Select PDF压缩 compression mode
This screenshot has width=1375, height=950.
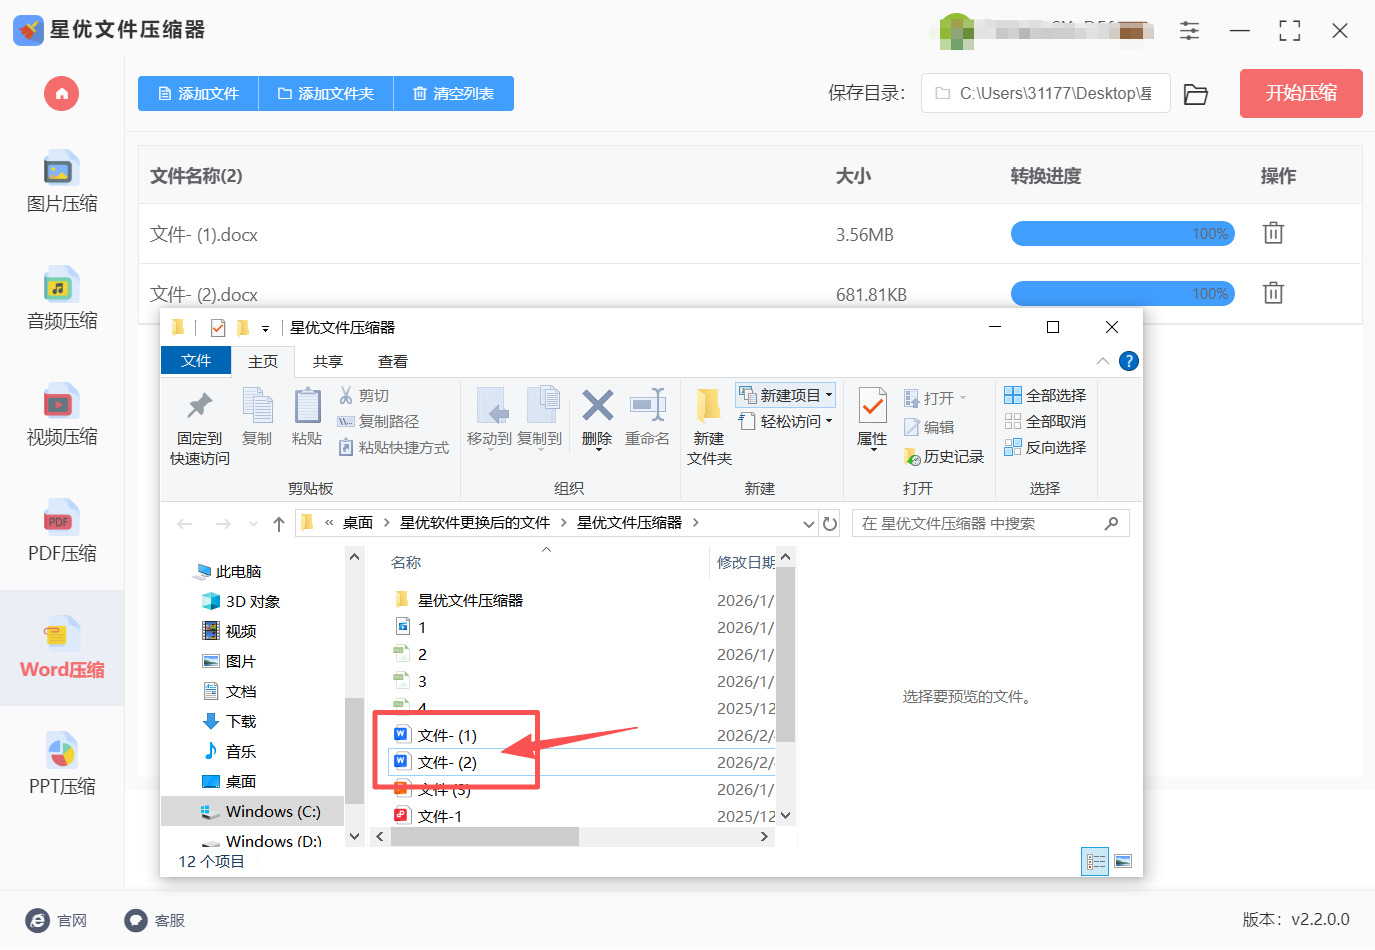pos(62,532)
